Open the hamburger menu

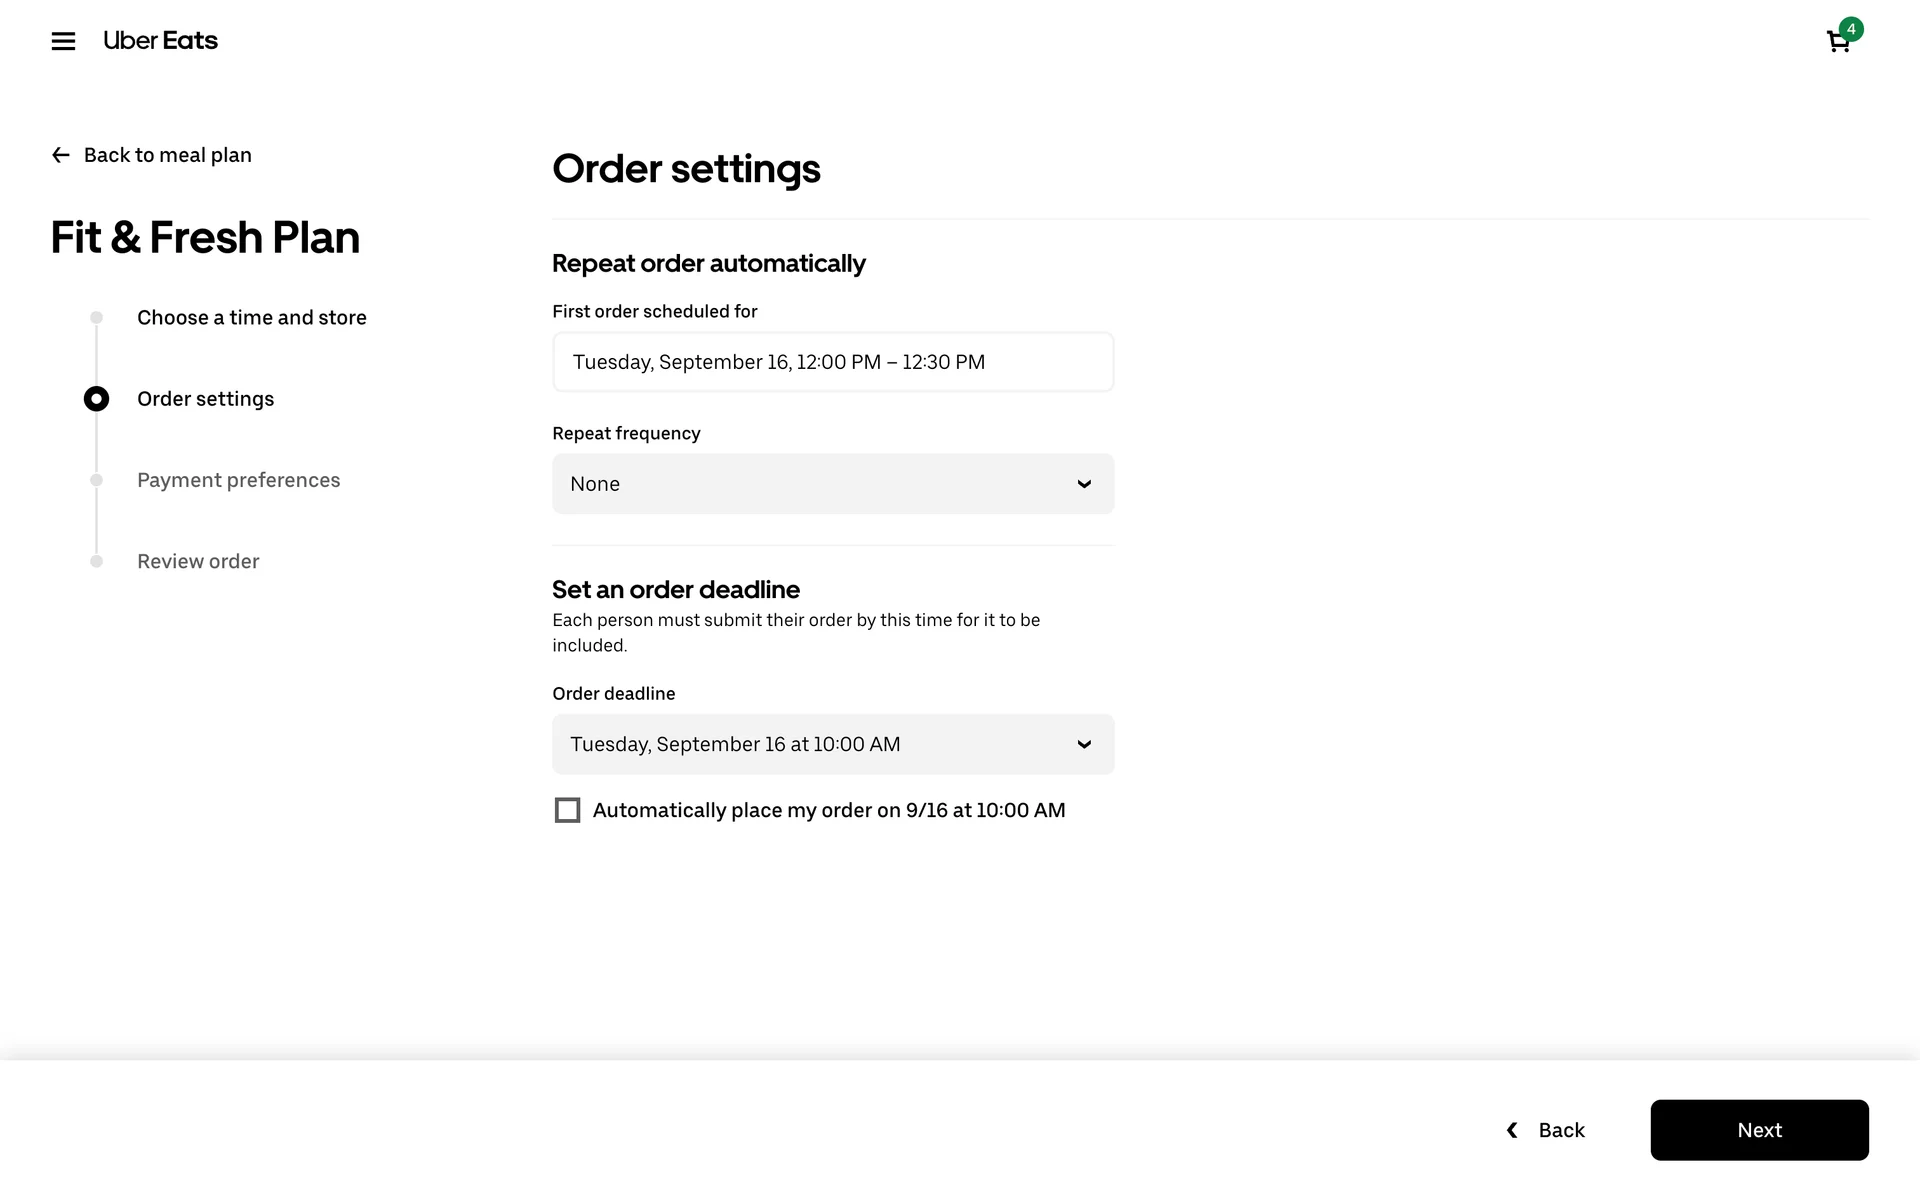[x=63, y=41]
